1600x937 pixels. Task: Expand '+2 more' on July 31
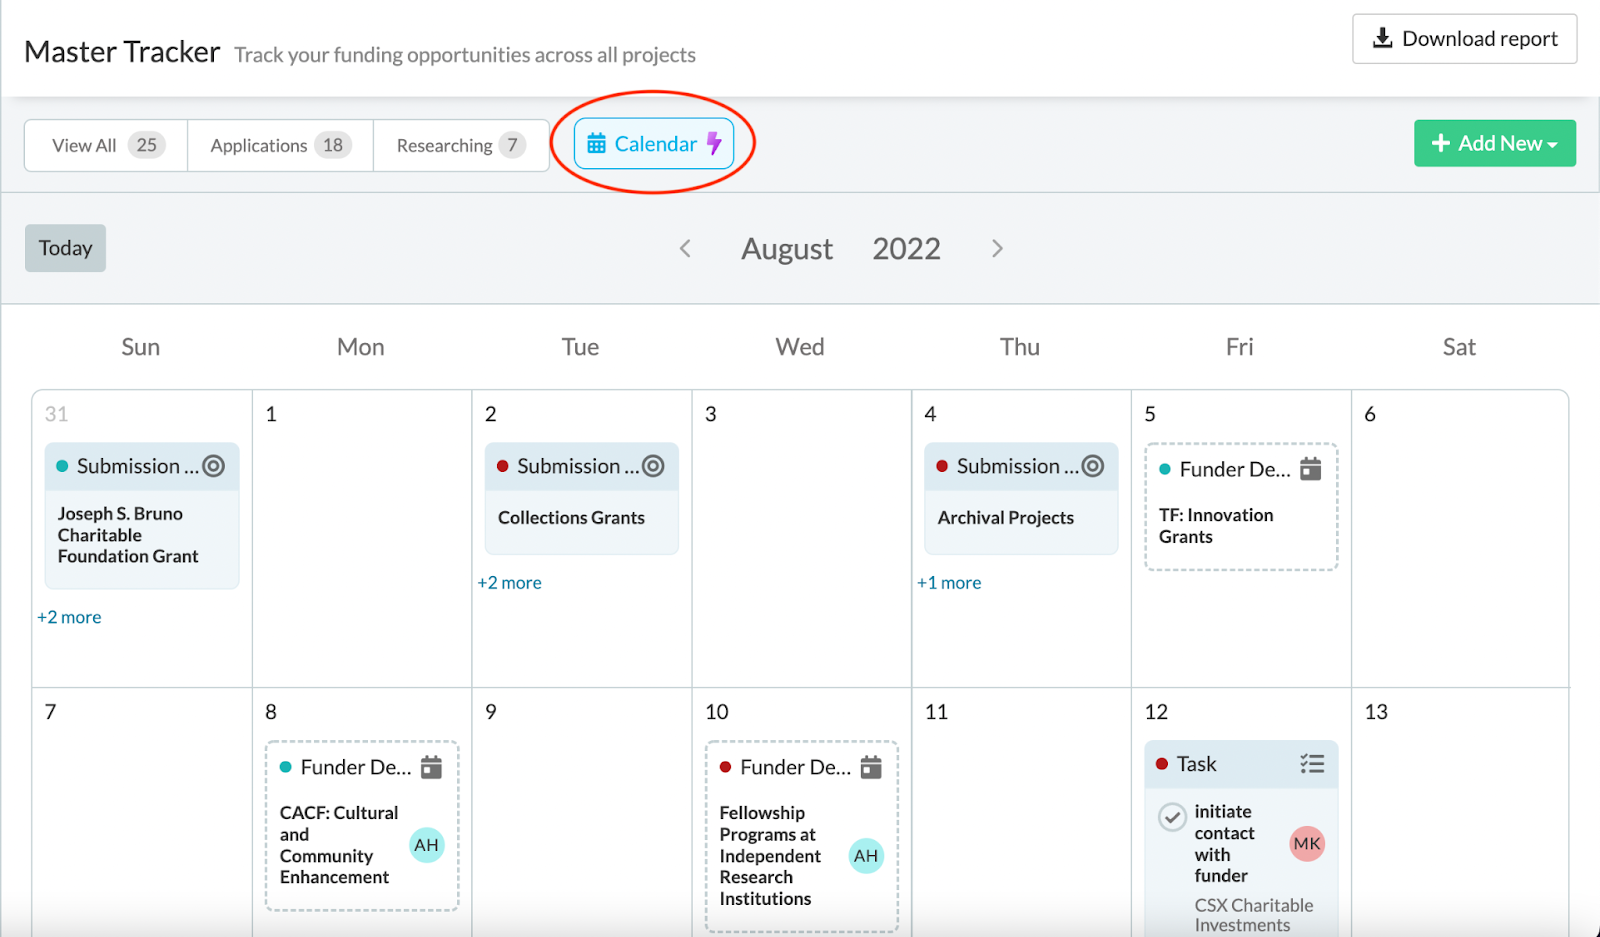tap(69, 618)
